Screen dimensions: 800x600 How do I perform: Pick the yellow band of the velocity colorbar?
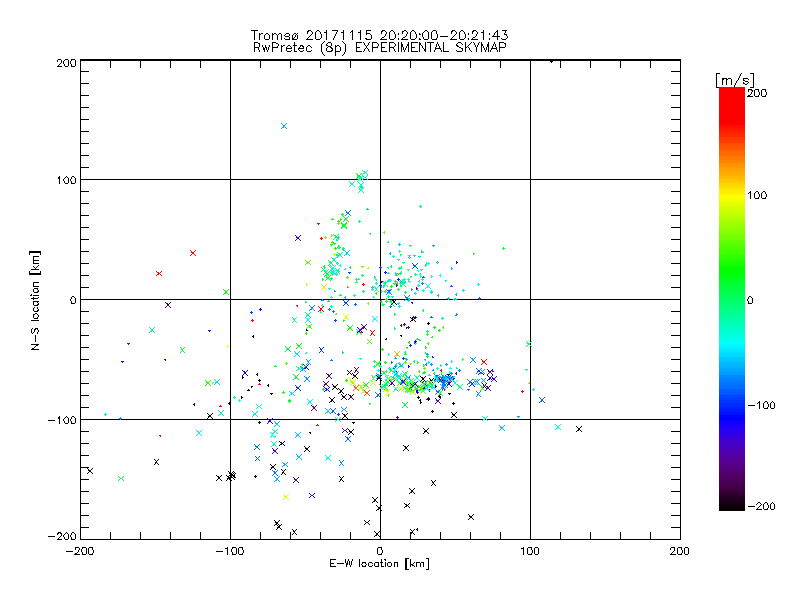732,195
